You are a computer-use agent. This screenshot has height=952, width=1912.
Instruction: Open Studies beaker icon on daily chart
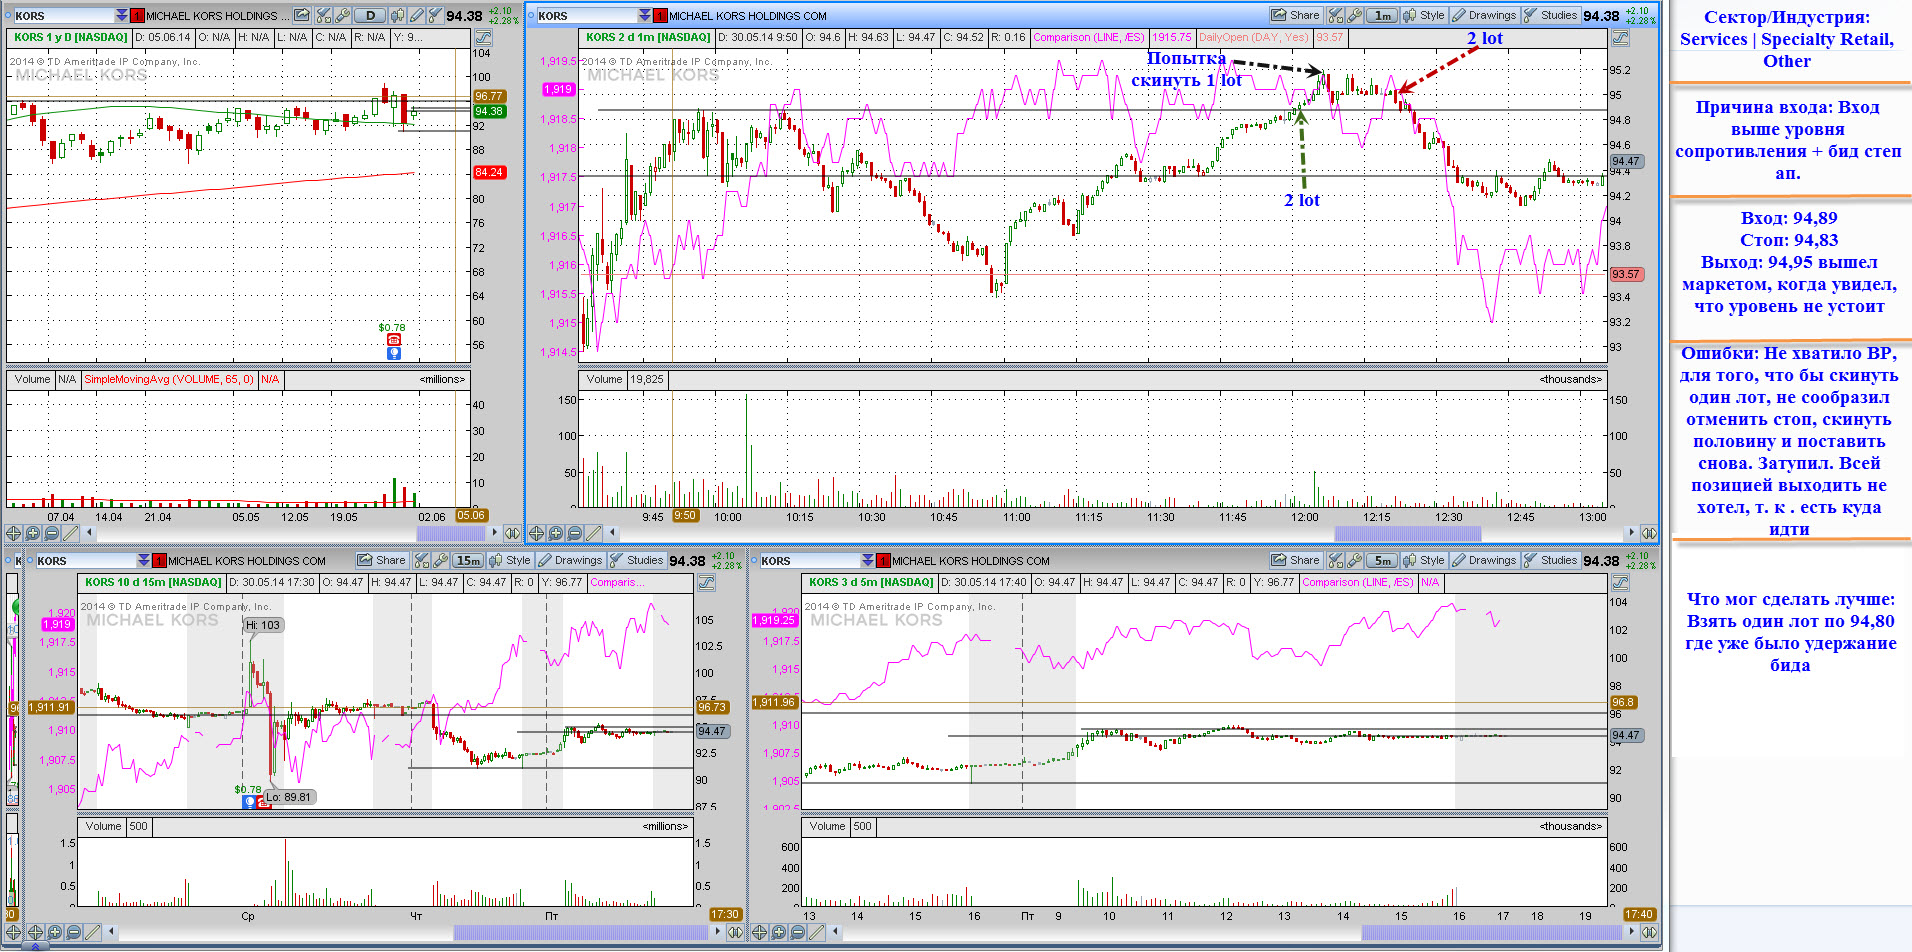pyautogui.click(x=434, y=15)
